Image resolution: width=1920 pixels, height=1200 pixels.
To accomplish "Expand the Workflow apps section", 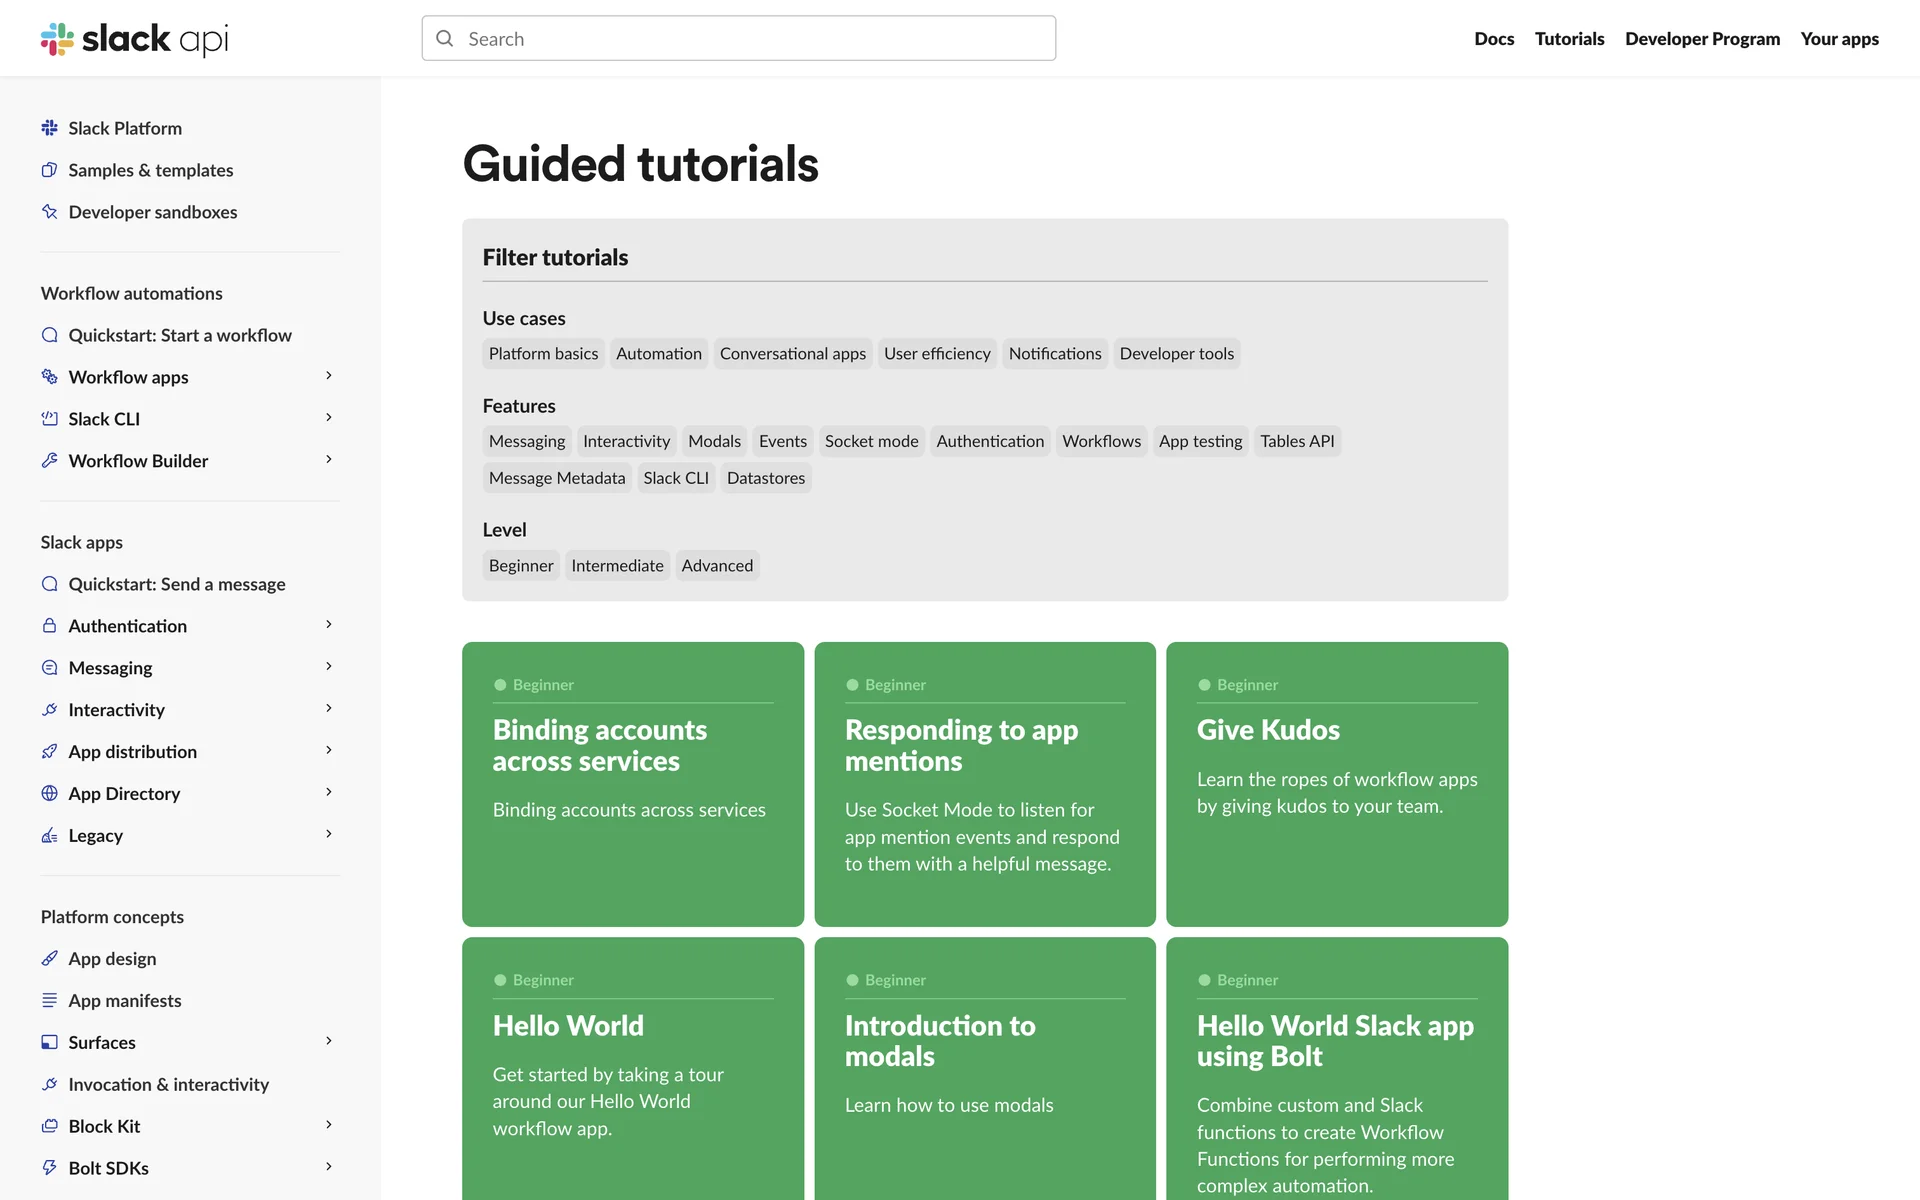I will point(329,376).
